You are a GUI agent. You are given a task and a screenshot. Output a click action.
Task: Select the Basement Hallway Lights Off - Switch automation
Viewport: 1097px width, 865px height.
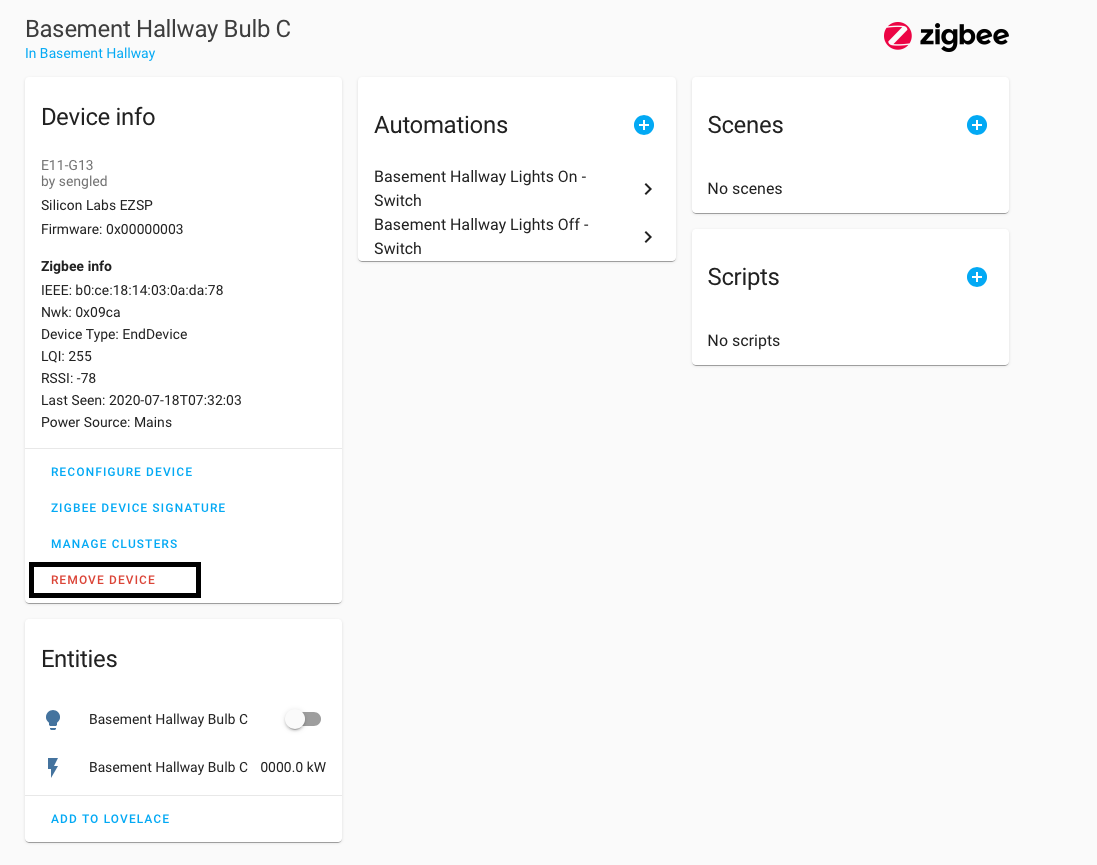pos(480,236)
